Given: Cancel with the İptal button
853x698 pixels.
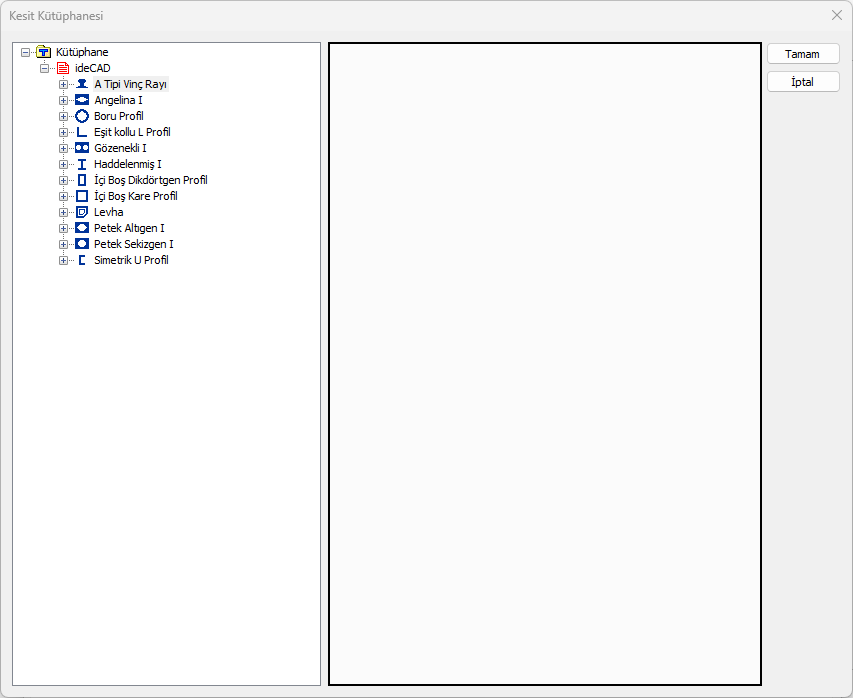Looking at the screenshot, I should point(803,82).
